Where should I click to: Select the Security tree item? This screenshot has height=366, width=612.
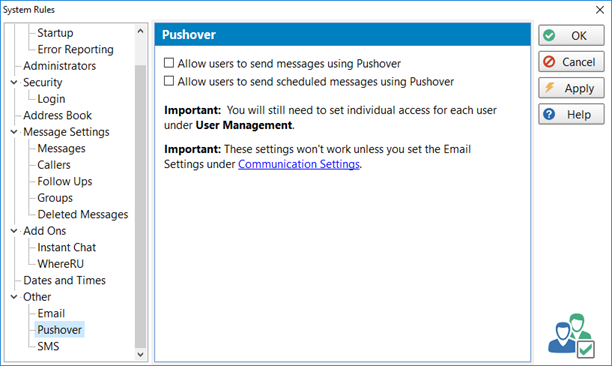click(x=43, y=82)
